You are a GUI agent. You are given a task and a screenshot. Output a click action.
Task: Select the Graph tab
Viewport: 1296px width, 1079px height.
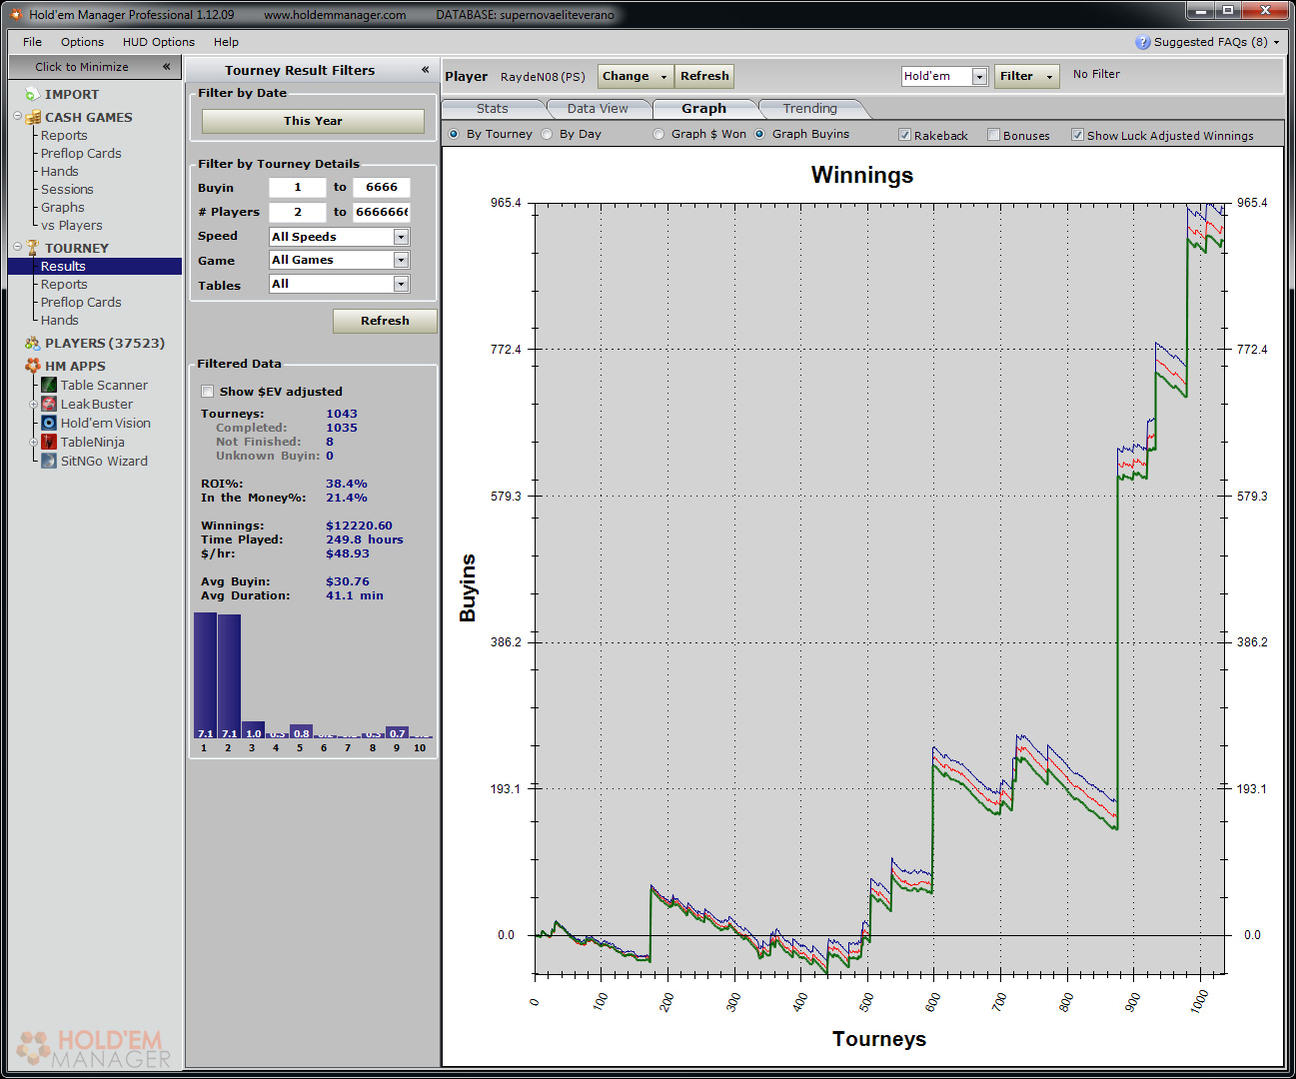pyautogui.click(x=704, y=108)
